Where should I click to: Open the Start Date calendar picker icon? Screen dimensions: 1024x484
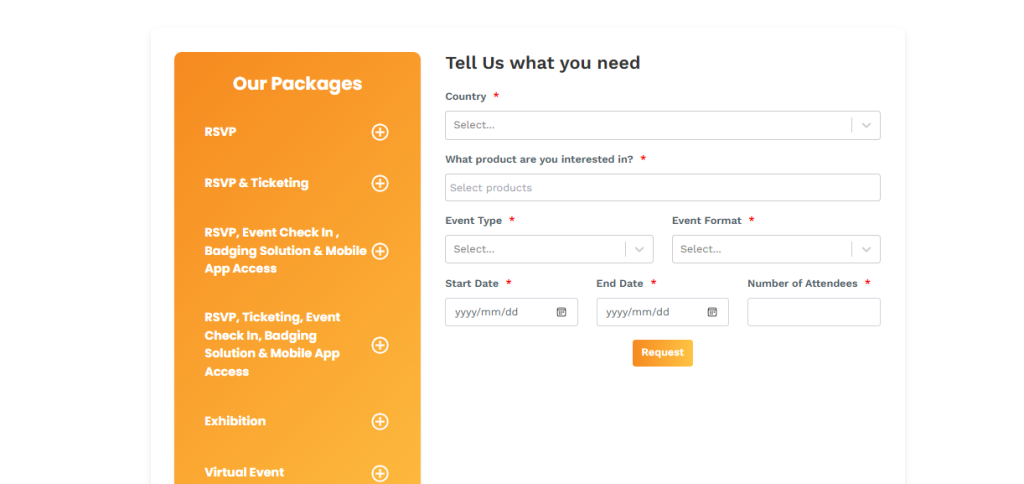[561, 312]
